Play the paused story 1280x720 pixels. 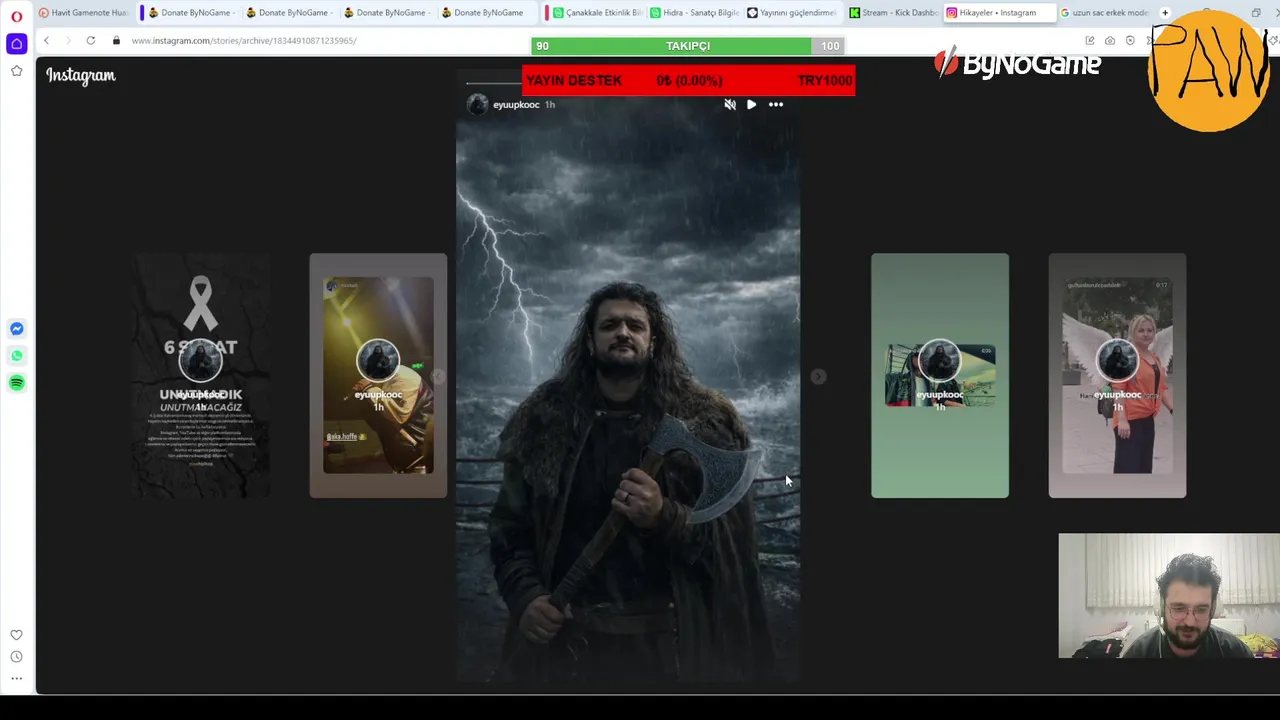pyautogui.click(x=752, y=104)
